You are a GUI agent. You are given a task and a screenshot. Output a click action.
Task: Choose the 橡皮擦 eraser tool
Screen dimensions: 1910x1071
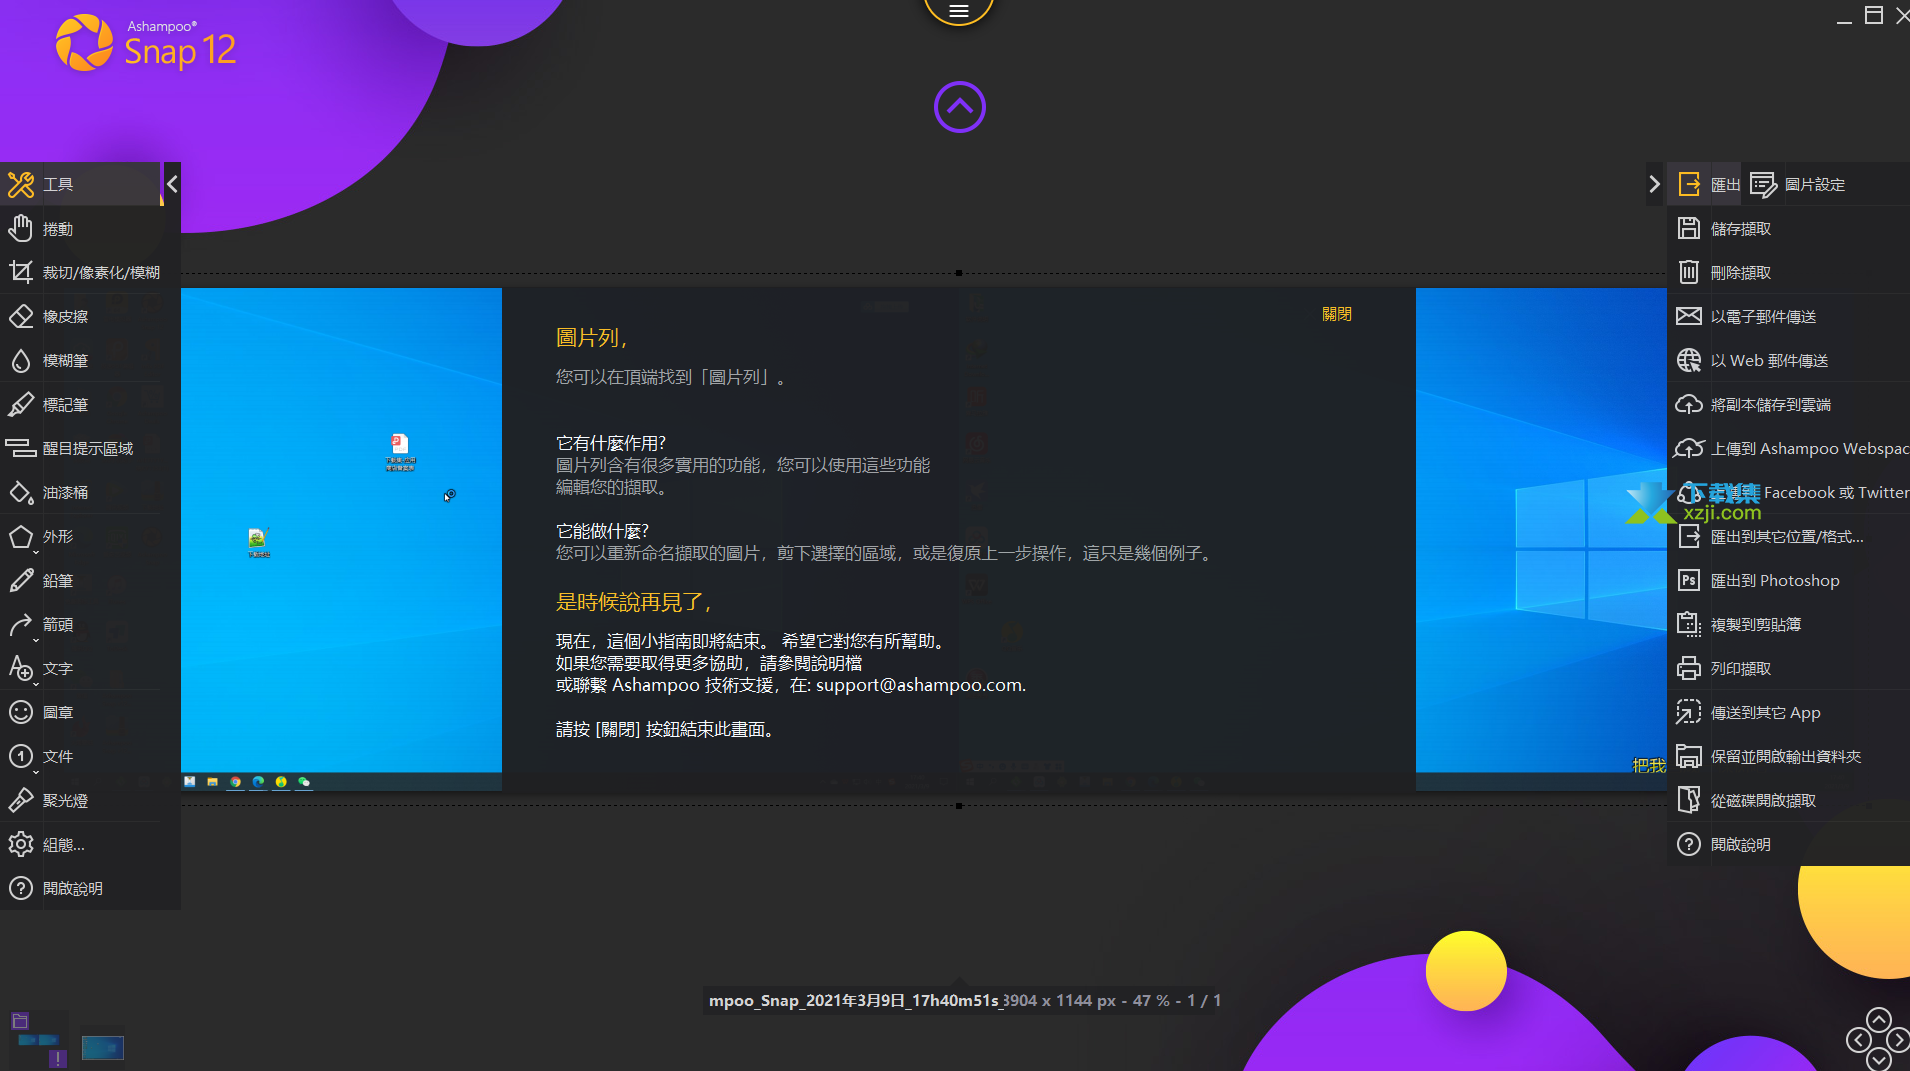coord(80,316)
